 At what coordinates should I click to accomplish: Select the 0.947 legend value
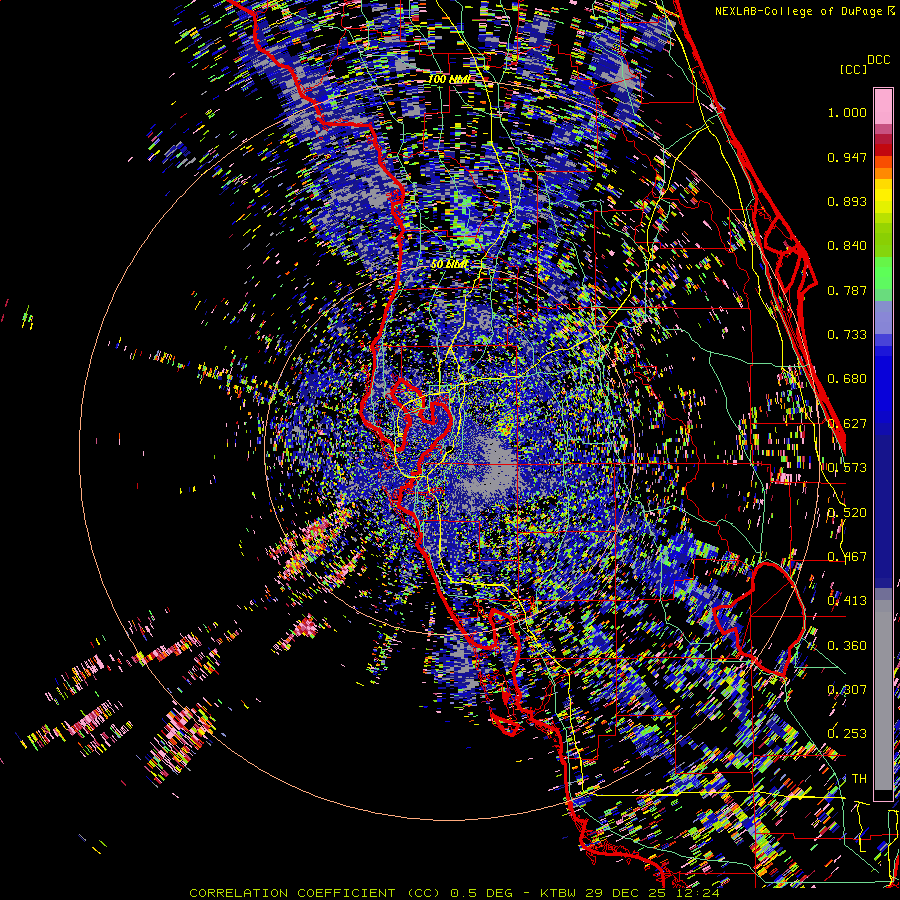tap(847, 157)
